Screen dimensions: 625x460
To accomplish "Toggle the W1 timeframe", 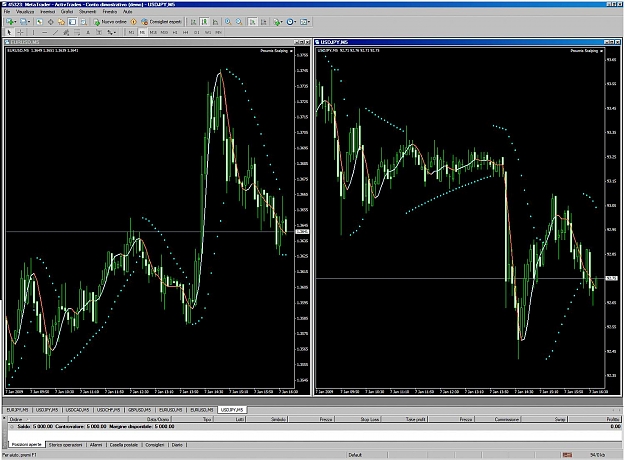I will (x=207, y=32).
